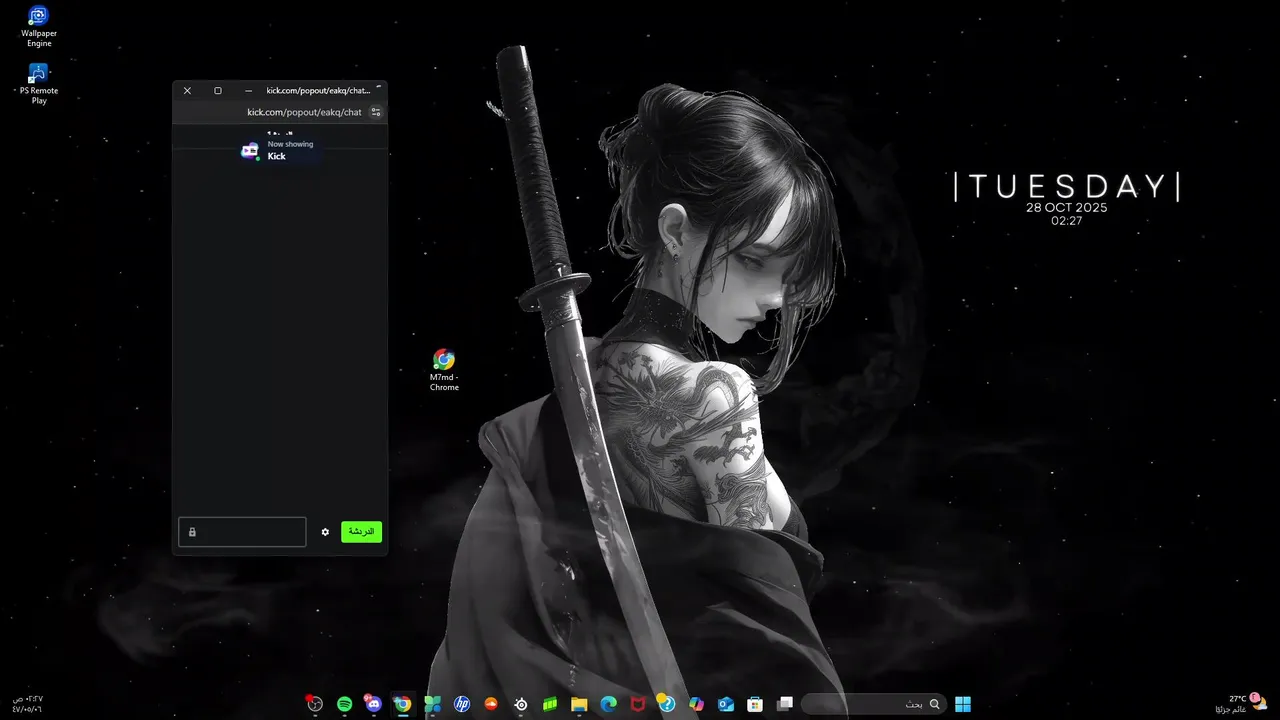Minimize the Kick chat popout window
Screen dimensions: 1280x720
tap(249, 90)
